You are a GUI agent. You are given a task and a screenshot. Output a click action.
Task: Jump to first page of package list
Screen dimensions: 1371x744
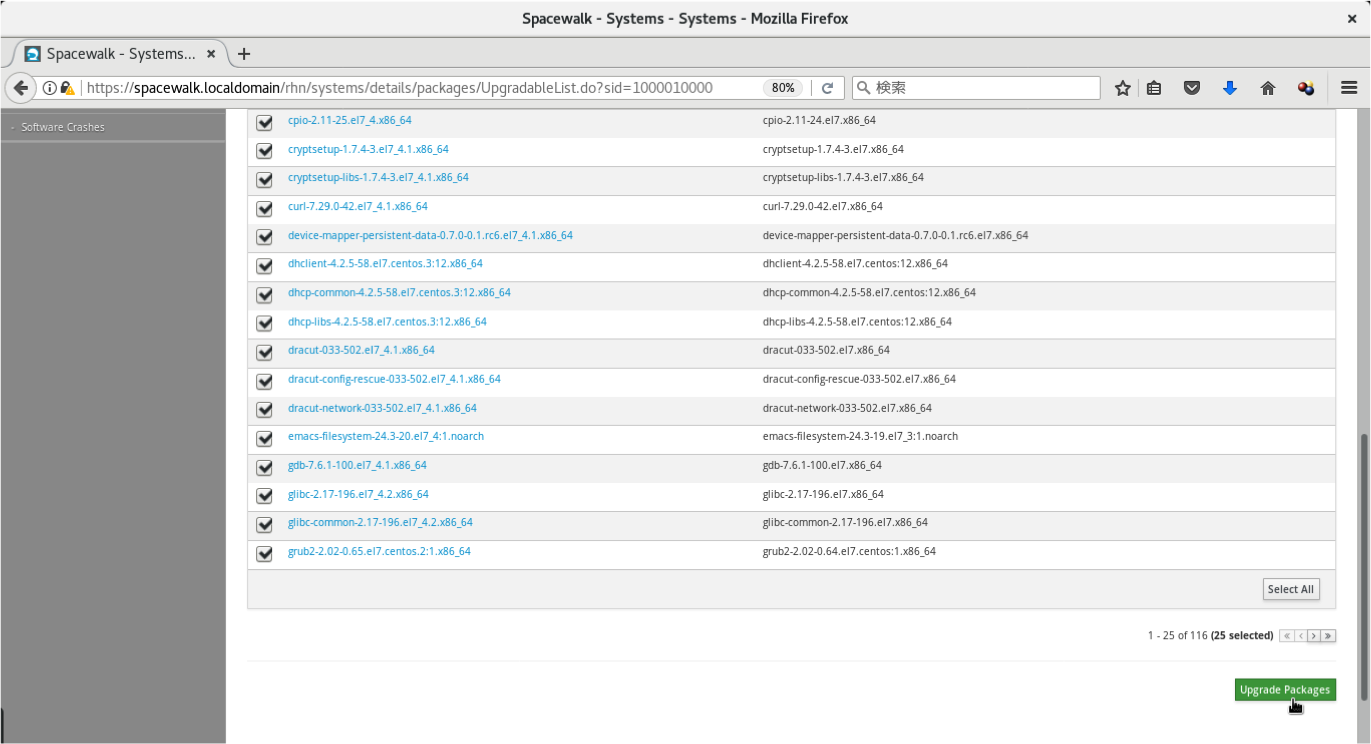[1286, 636]
